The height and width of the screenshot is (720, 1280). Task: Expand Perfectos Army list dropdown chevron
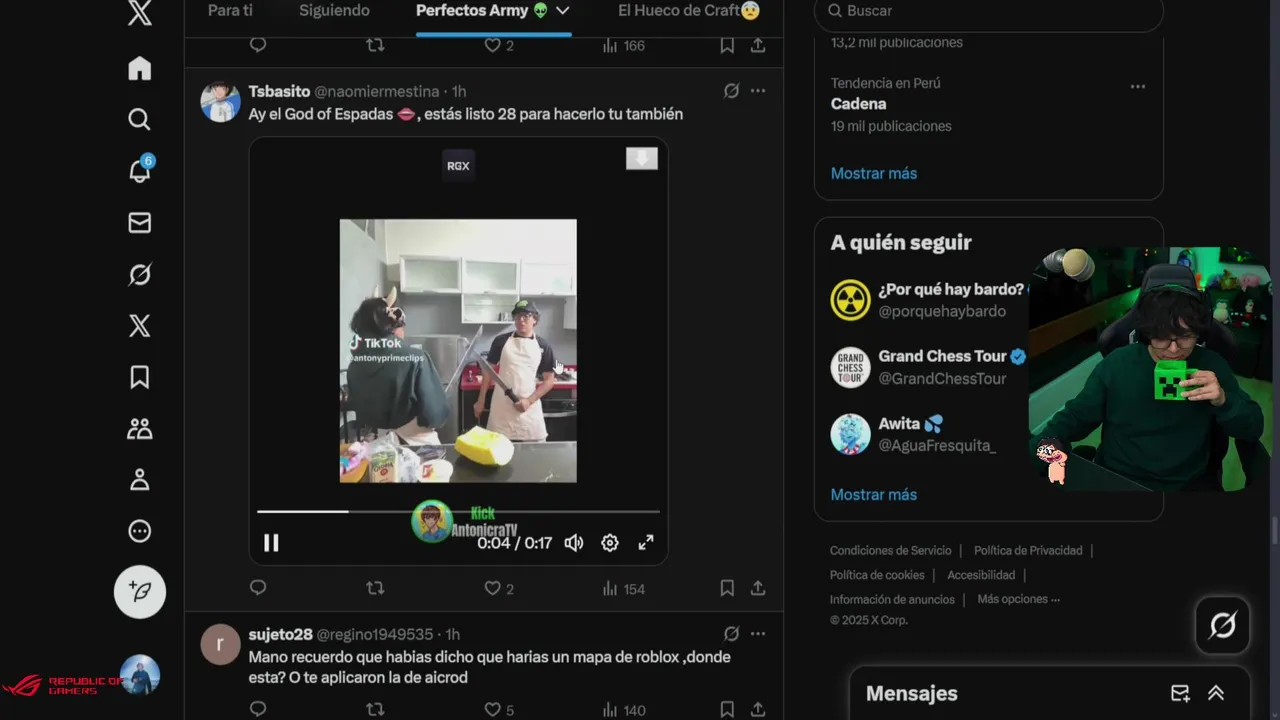563,11
